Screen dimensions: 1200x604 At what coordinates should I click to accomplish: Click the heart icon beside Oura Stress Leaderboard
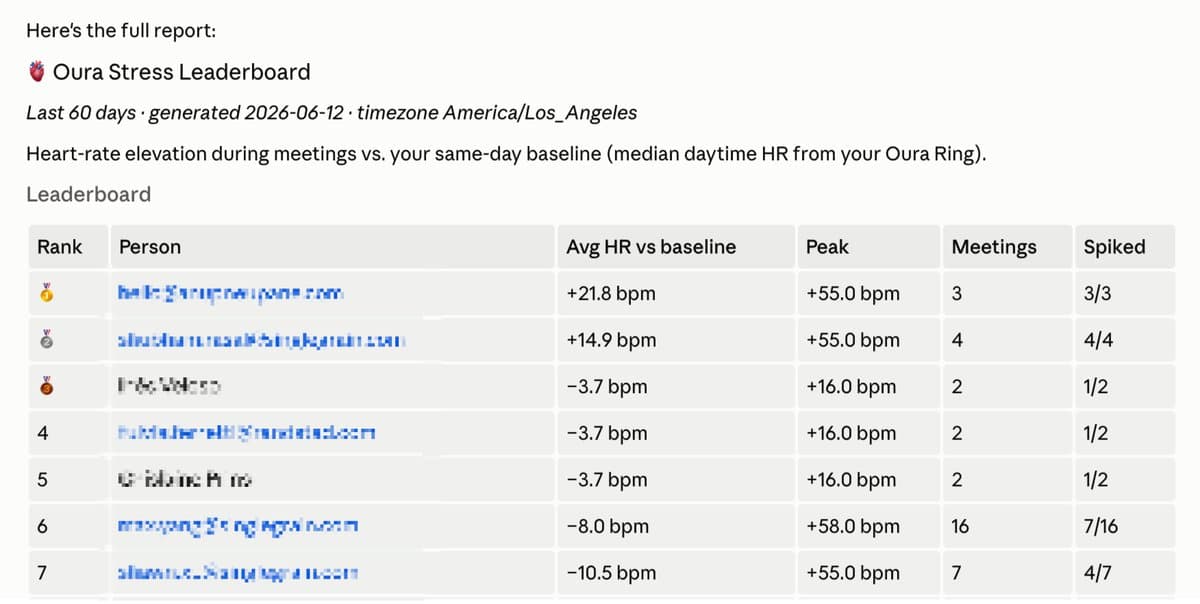coord(37,72)
